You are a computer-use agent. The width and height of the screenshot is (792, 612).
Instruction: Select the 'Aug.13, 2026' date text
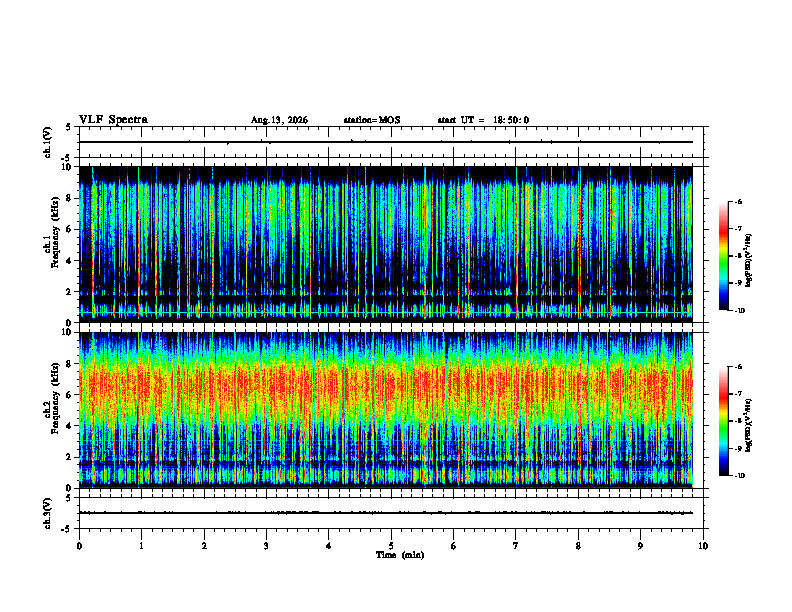(x=279, y=120)
